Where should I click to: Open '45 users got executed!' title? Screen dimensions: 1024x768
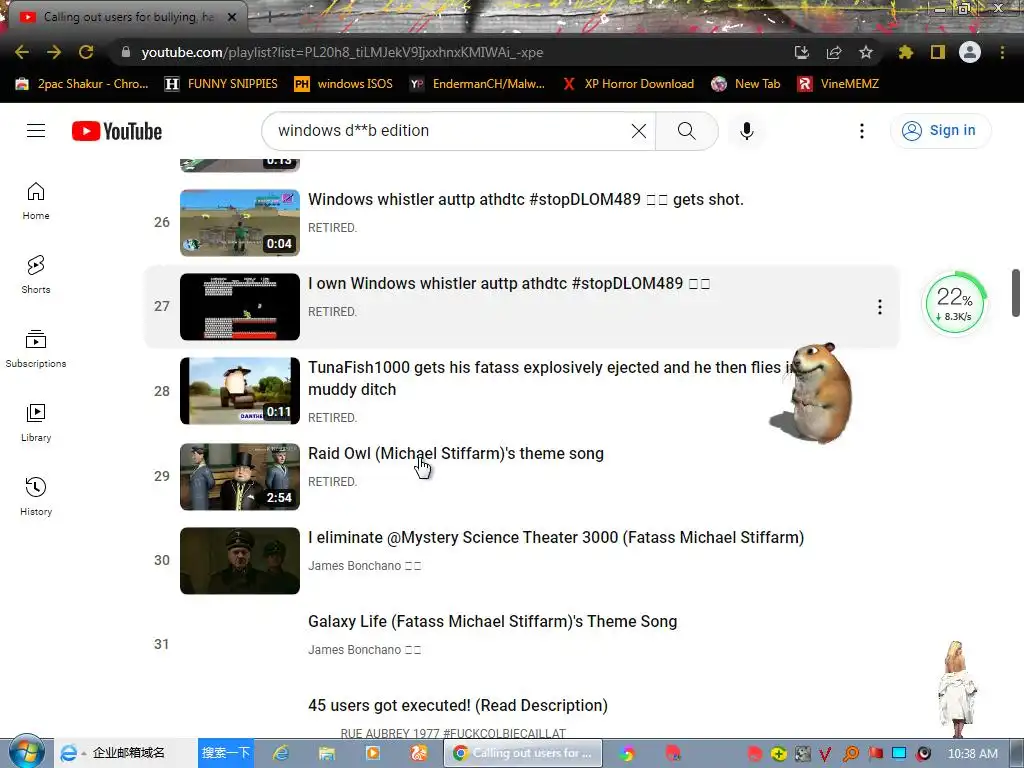tap(458, 705)
